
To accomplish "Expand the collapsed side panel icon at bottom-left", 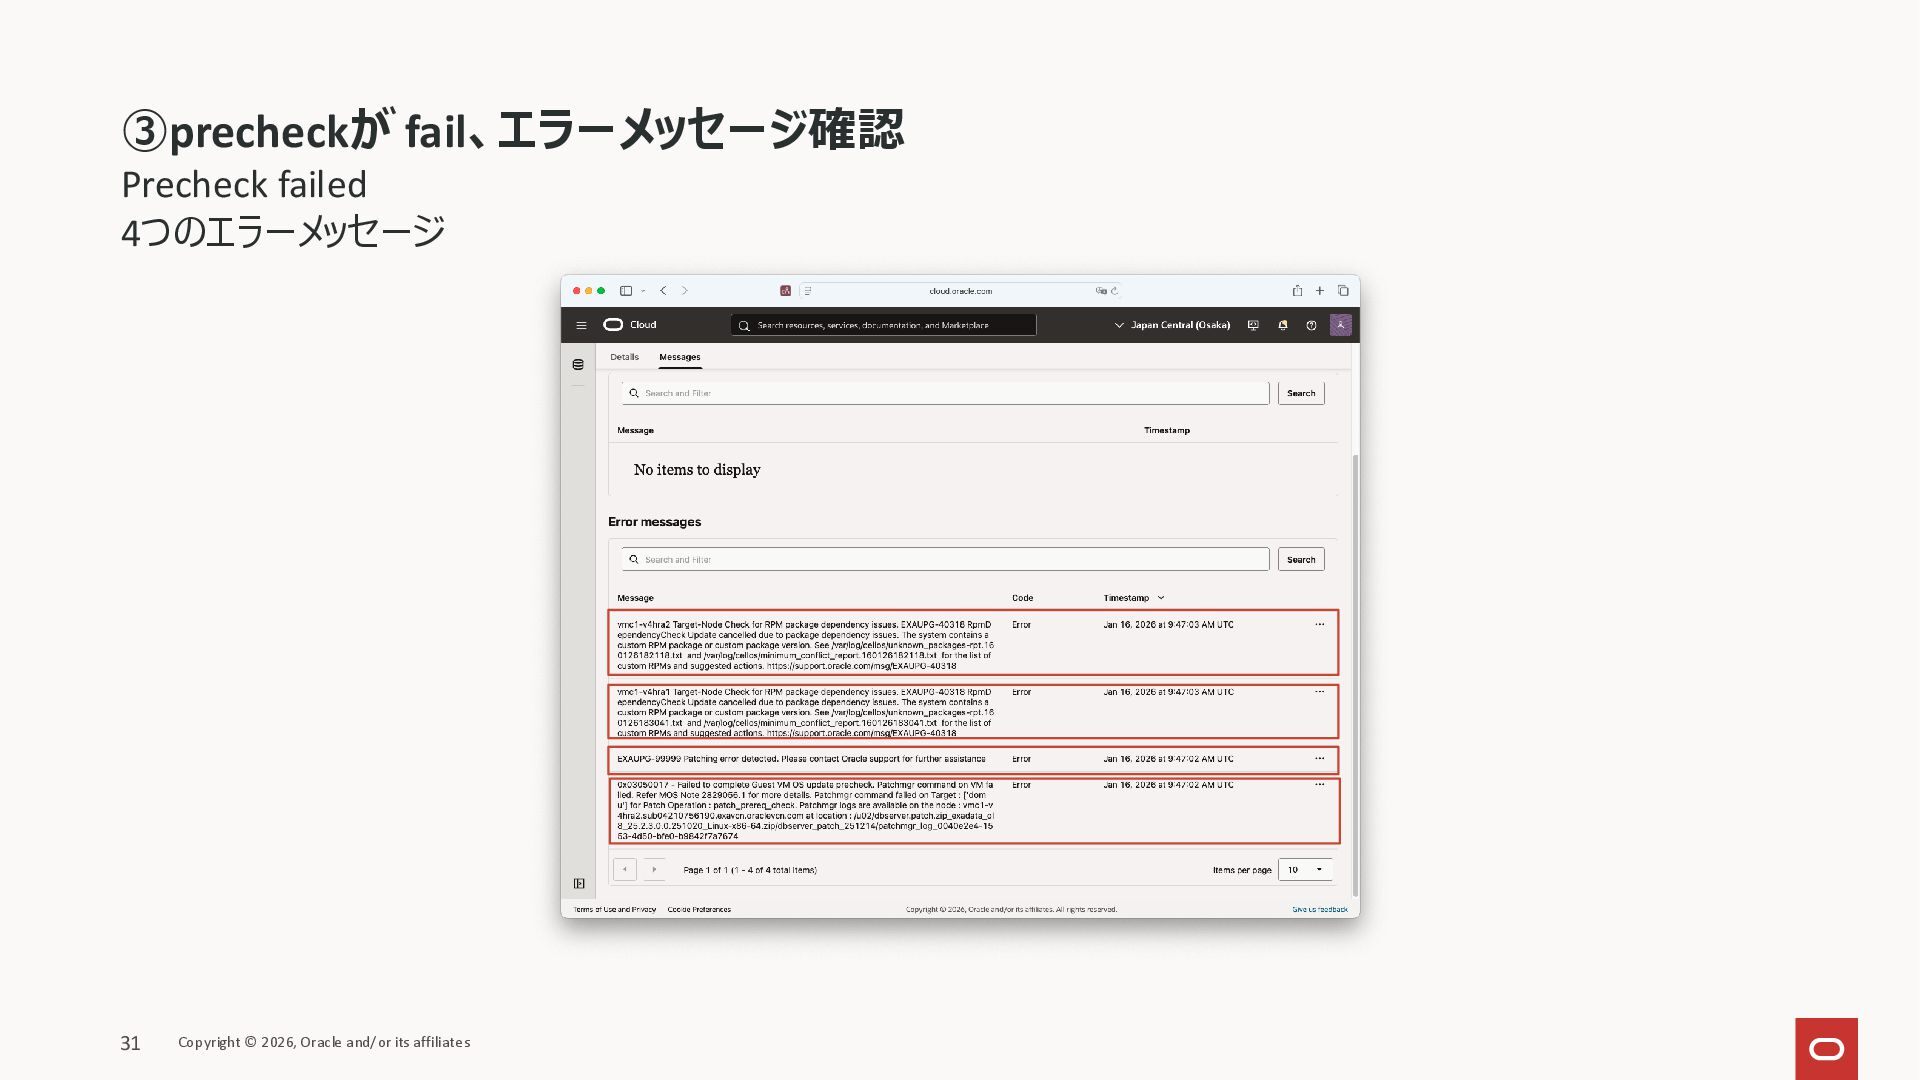I will pos(579,883).
